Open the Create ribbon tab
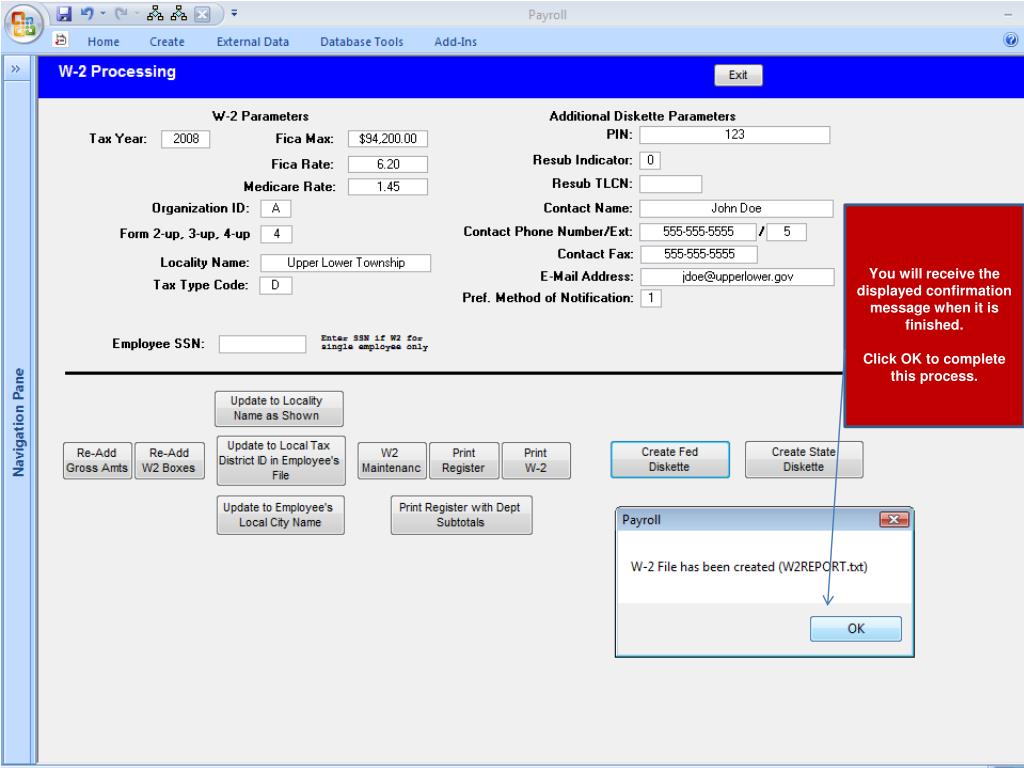 (167, 42)
